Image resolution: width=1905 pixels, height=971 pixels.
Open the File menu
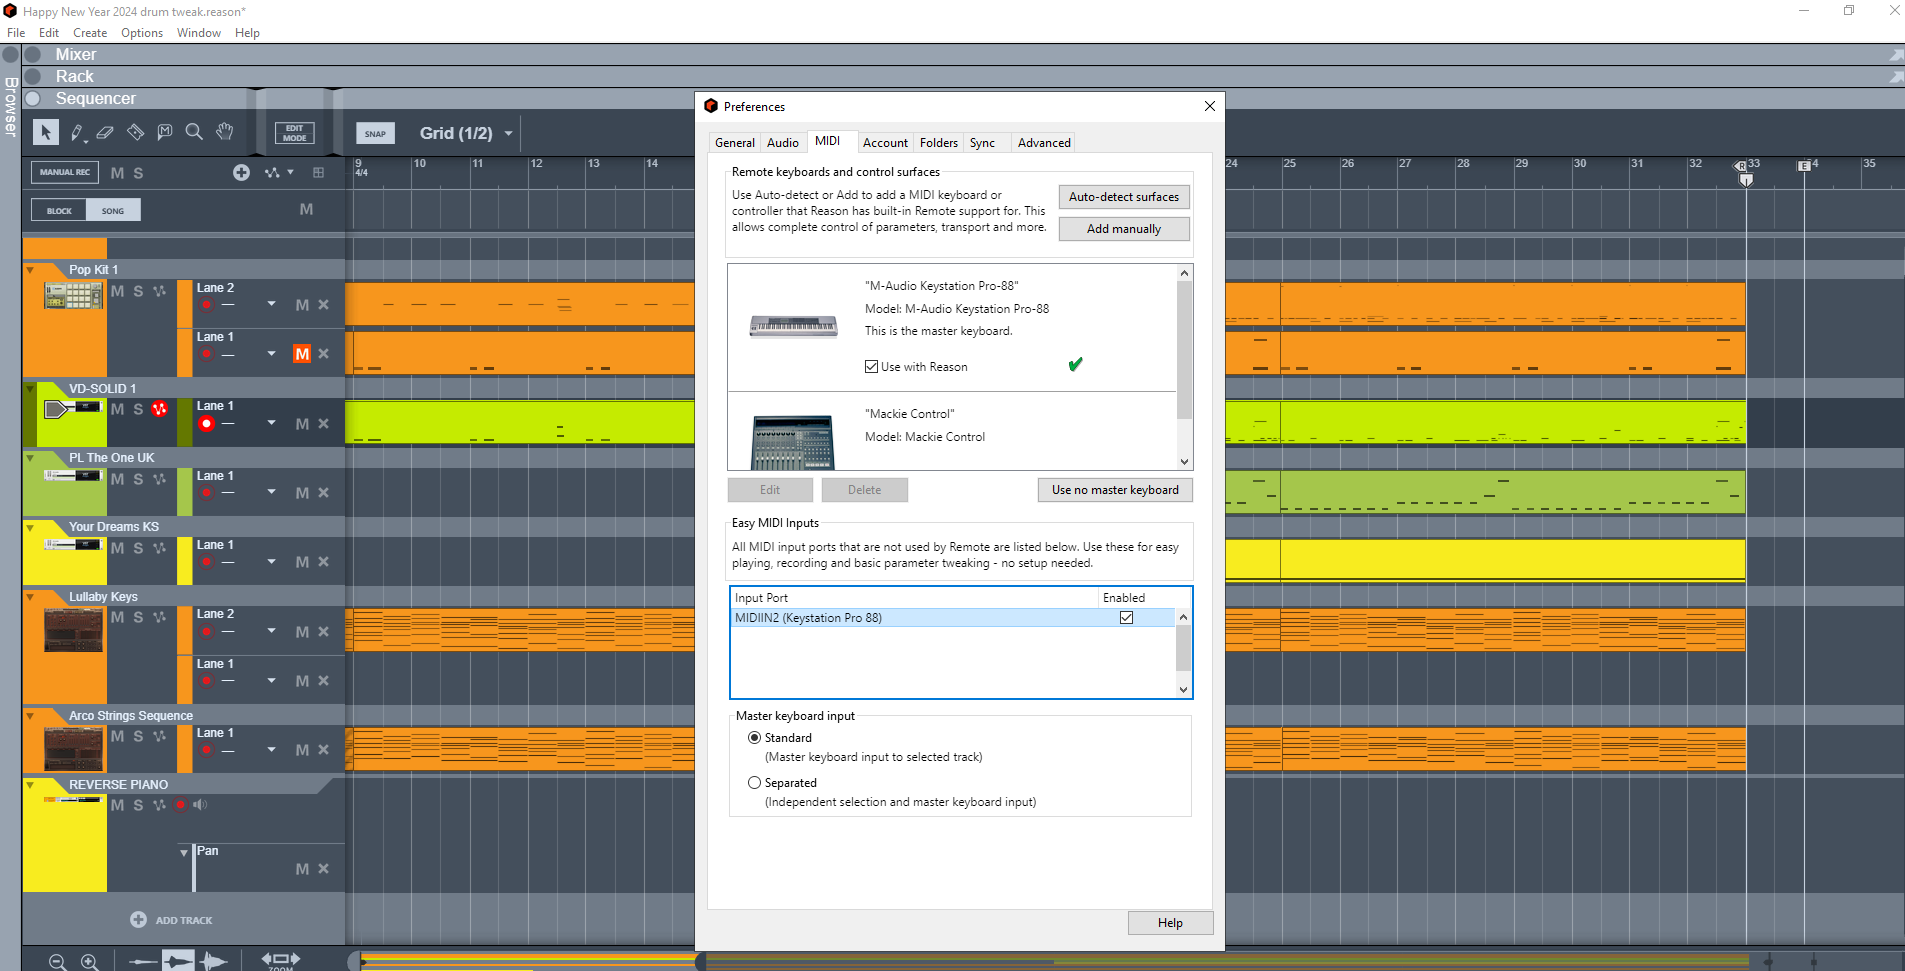[x=16, y=33]
